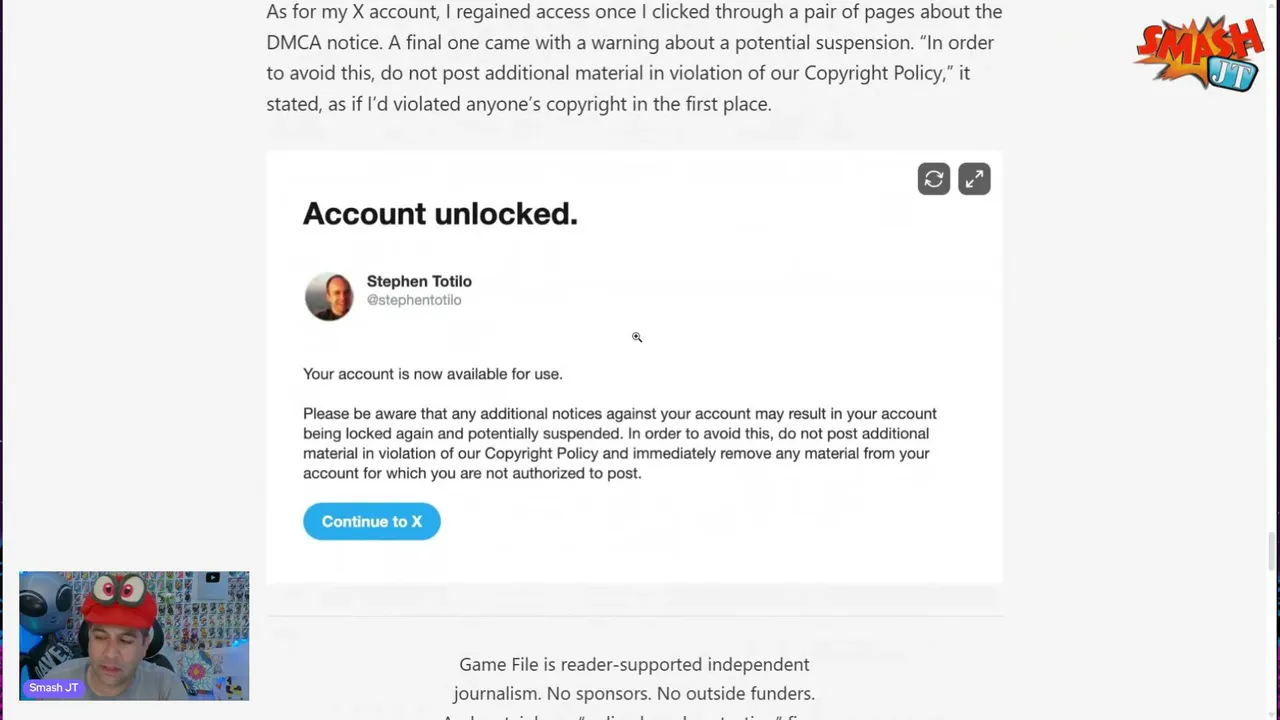The width and height of the screenshot is (1280, 720).
Task: Click the refresh icon on the embedded image
Action: click(934, 179)
